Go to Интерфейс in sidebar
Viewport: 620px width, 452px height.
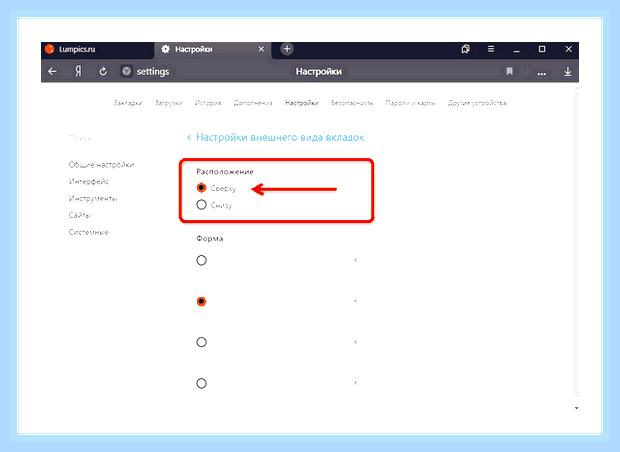(x=89, y=182)
